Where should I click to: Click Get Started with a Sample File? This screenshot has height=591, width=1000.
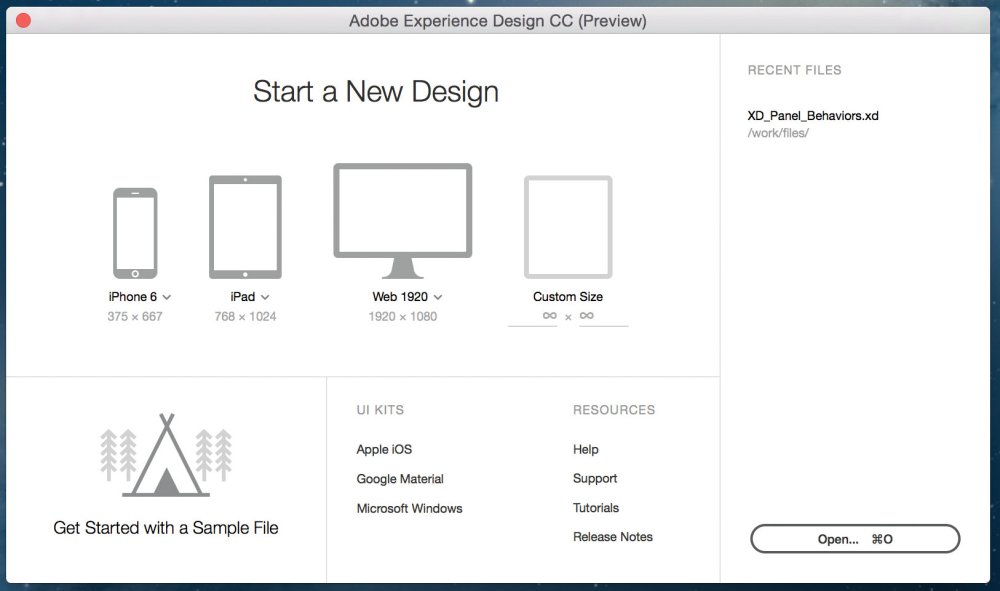click(166, 528)
